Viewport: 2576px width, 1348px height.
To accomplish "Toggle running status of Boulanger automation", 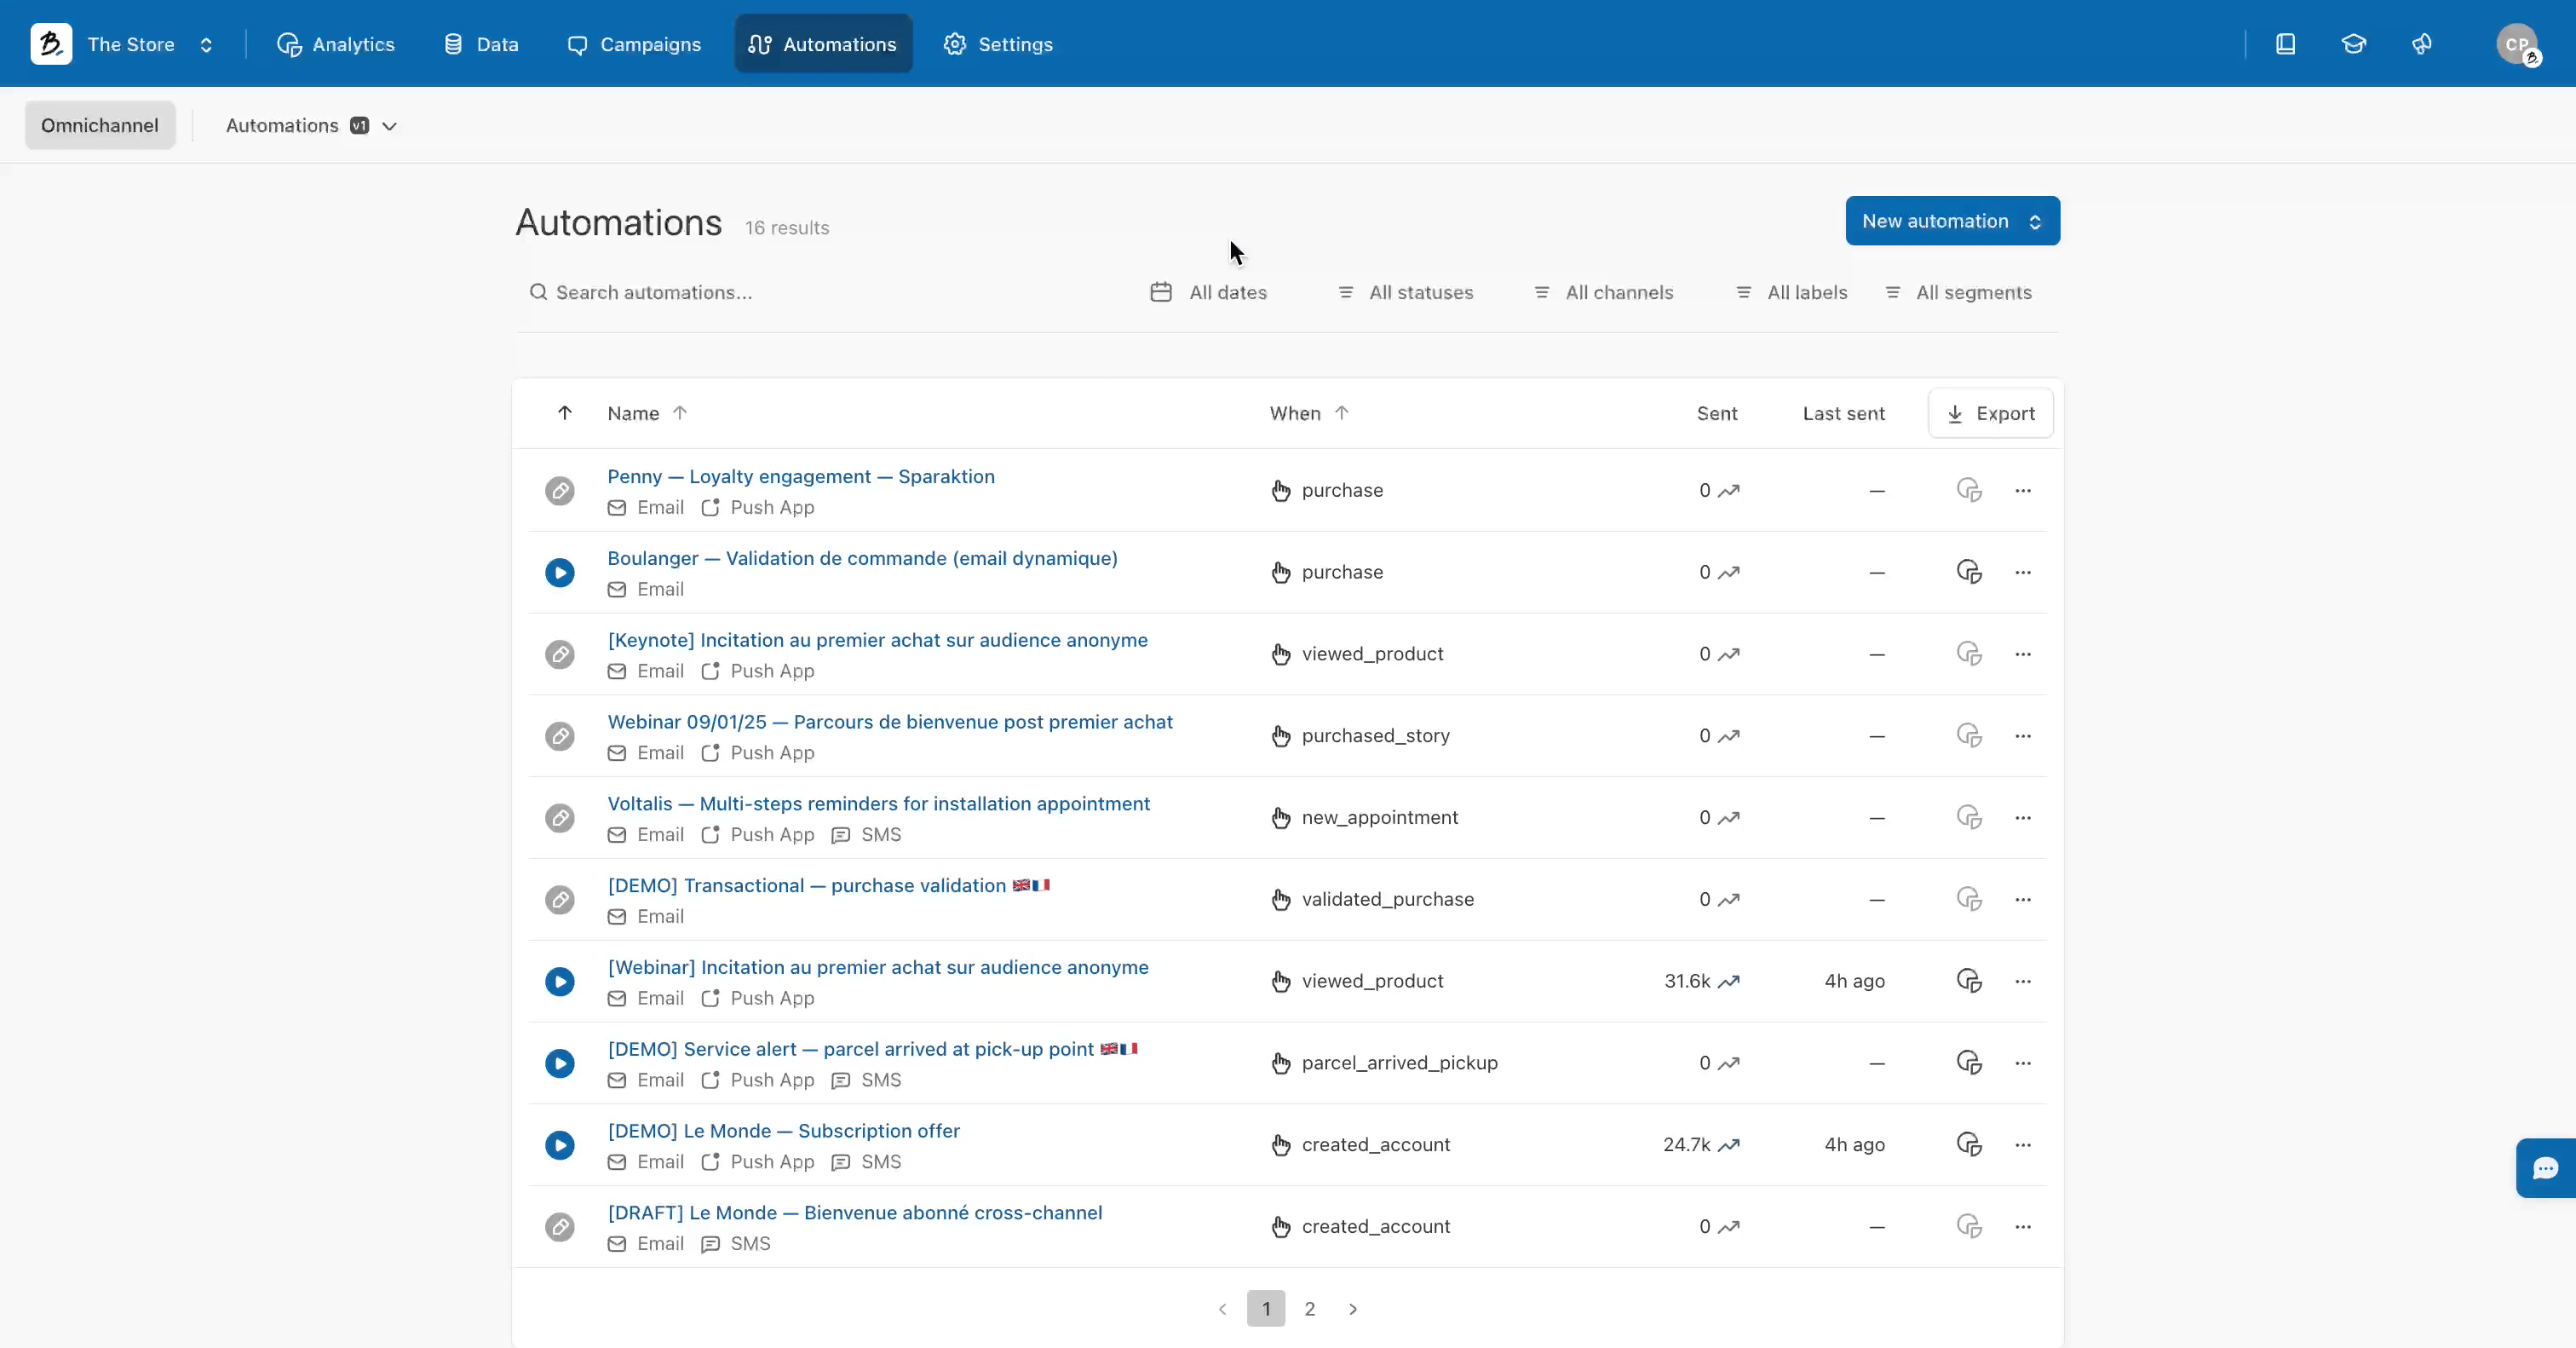I will (560, 572).
